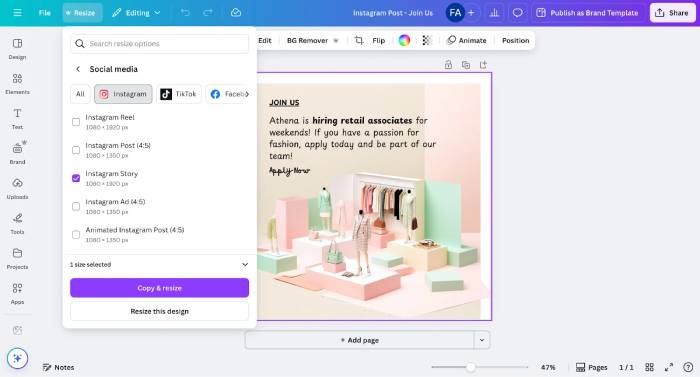This screenshot has height=377, width=700.
Task: Click Position in the toolbar
Action: (x=516, y=40)
